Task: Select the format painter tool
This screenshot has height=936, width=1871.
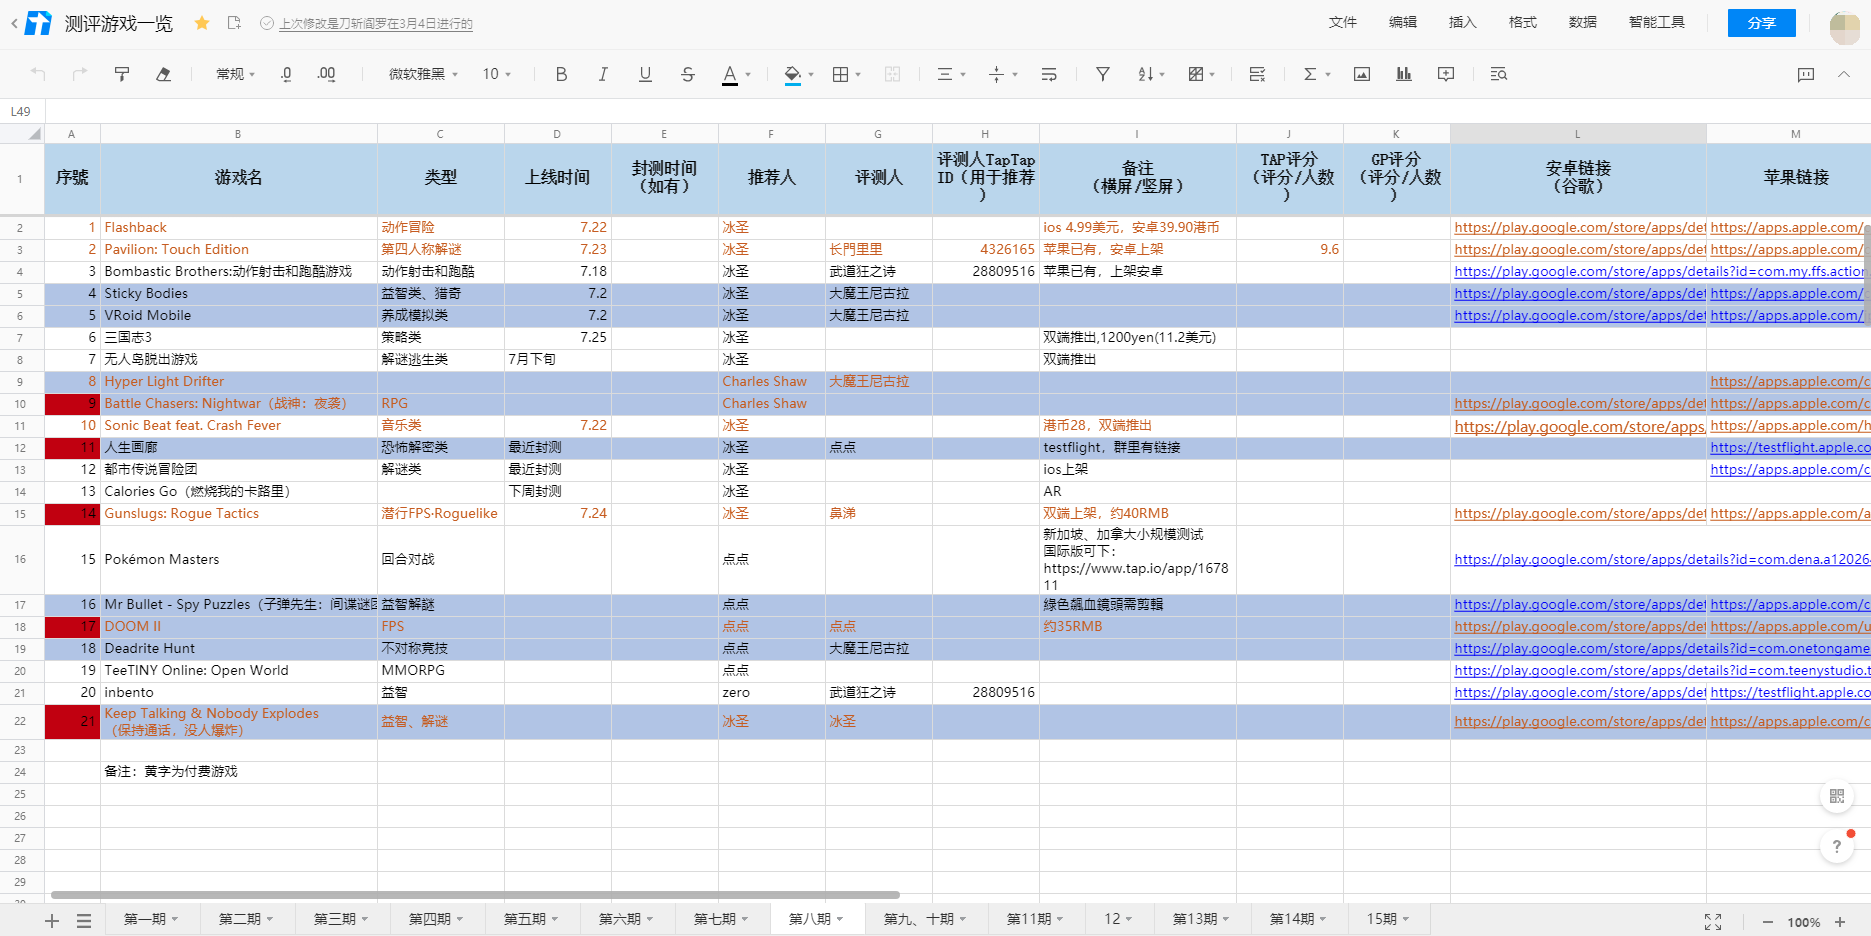Action: click(122, 74)
